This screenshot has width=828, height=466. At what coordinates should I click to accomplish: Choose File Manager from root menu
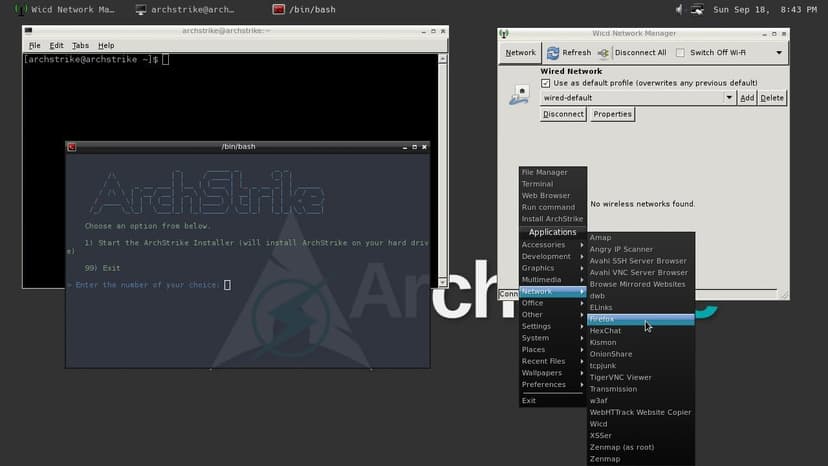click(x=553, y=172)
